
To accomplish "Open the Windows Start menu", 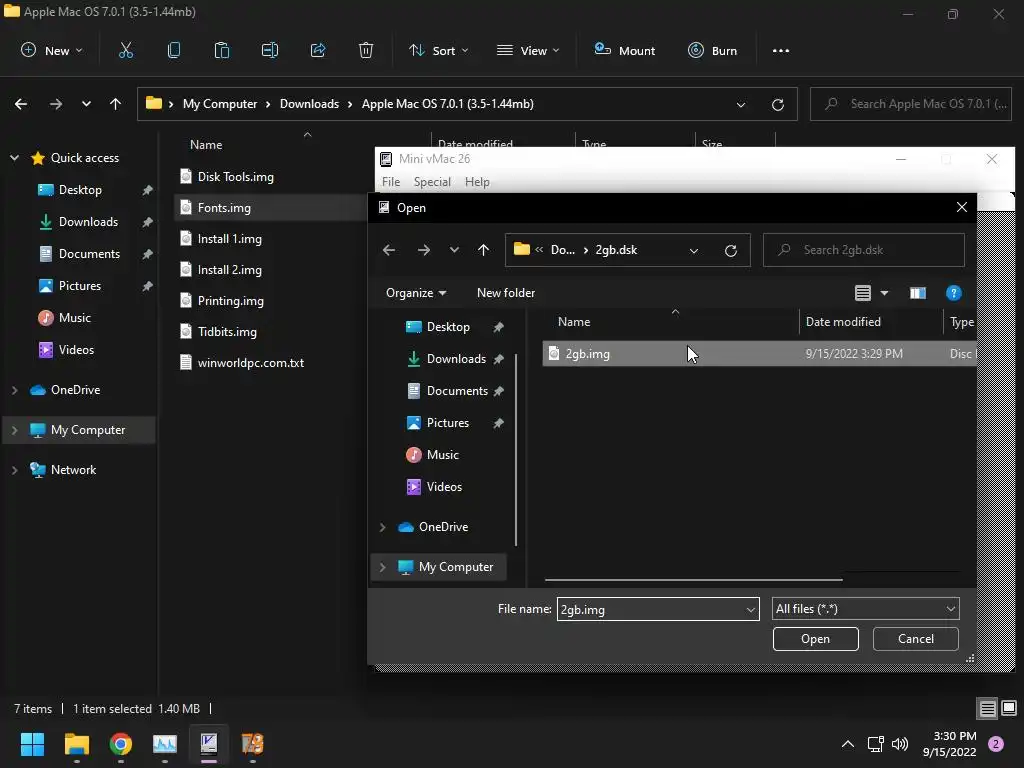I will pos(32,744).
